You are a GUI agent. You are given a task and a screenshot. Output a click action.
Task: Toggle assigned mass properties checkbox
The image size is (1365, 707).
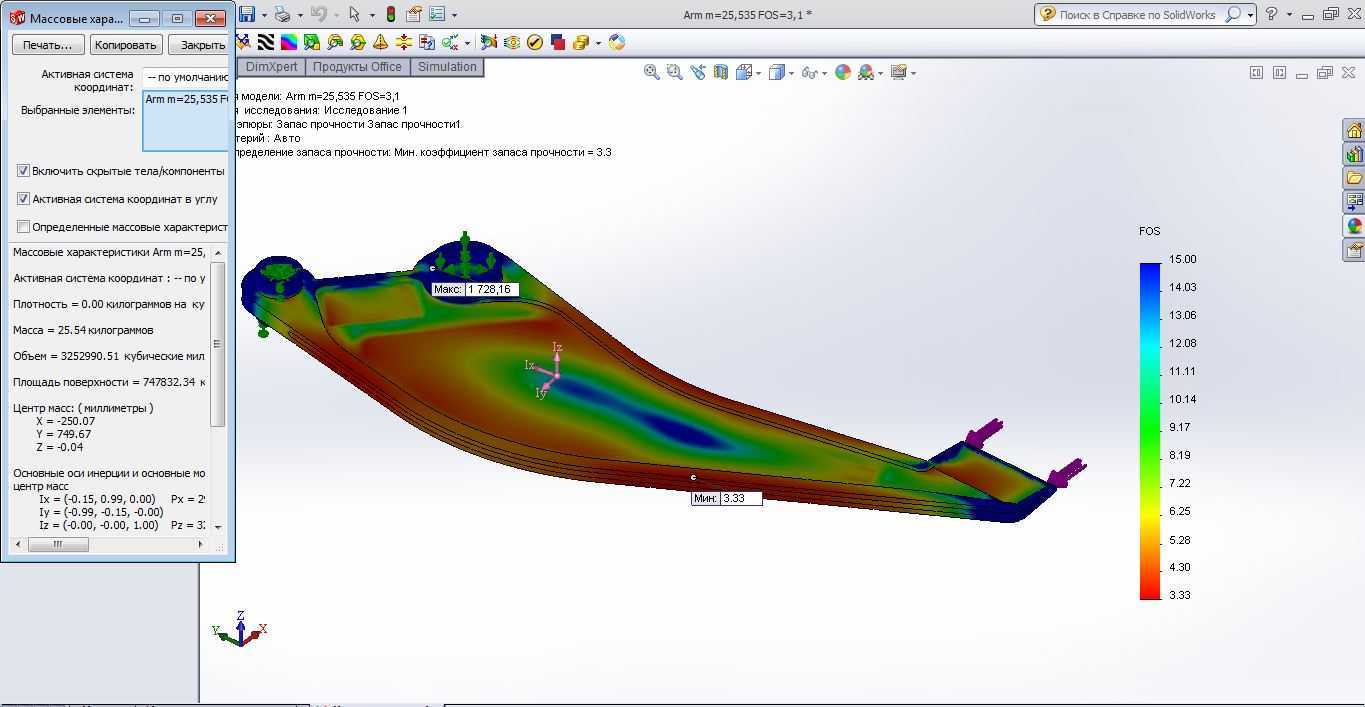(23, 227)
